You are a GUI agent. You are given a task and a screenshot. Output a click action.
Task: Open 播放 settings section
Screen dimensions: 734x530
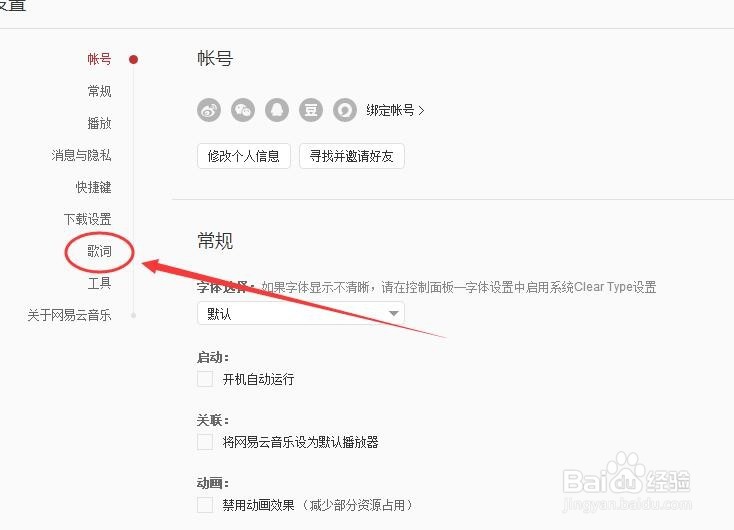(99, 123)
